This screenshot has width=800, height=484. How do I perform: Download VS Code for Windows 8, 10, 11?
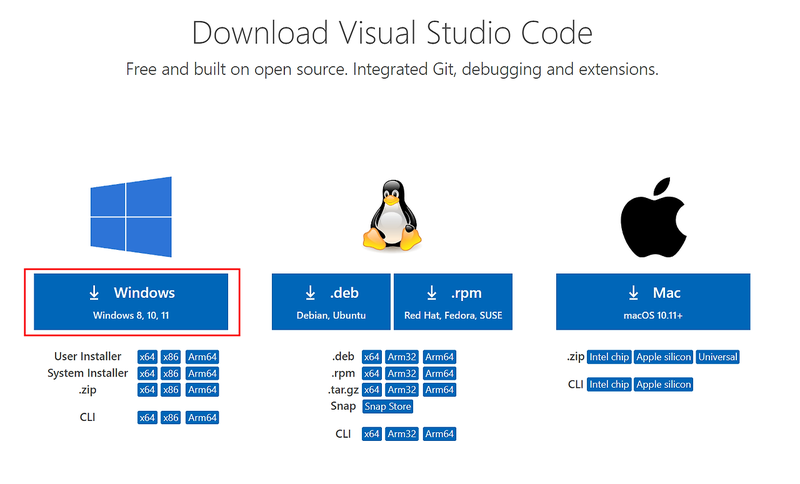coord(131,302)
